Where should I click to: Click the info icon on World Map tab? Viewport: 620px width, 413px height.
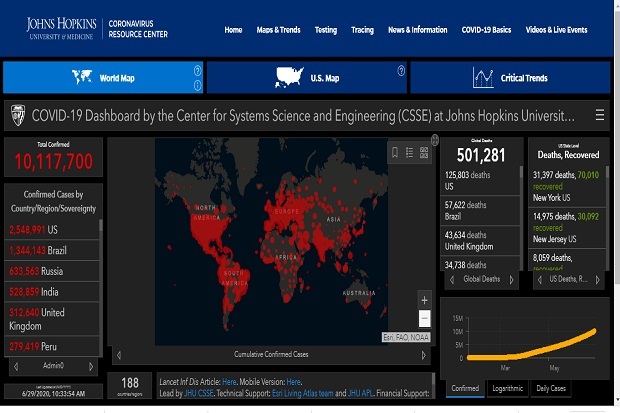point(197,85)
